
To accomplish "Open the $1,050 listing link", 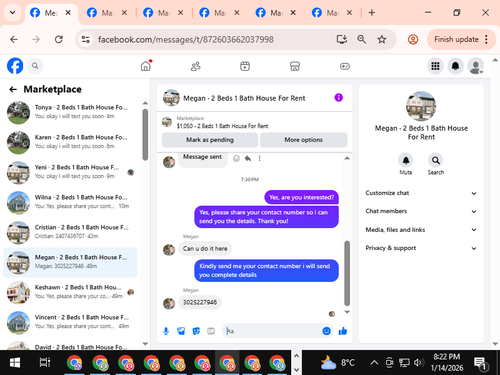I will pos(222,126).
